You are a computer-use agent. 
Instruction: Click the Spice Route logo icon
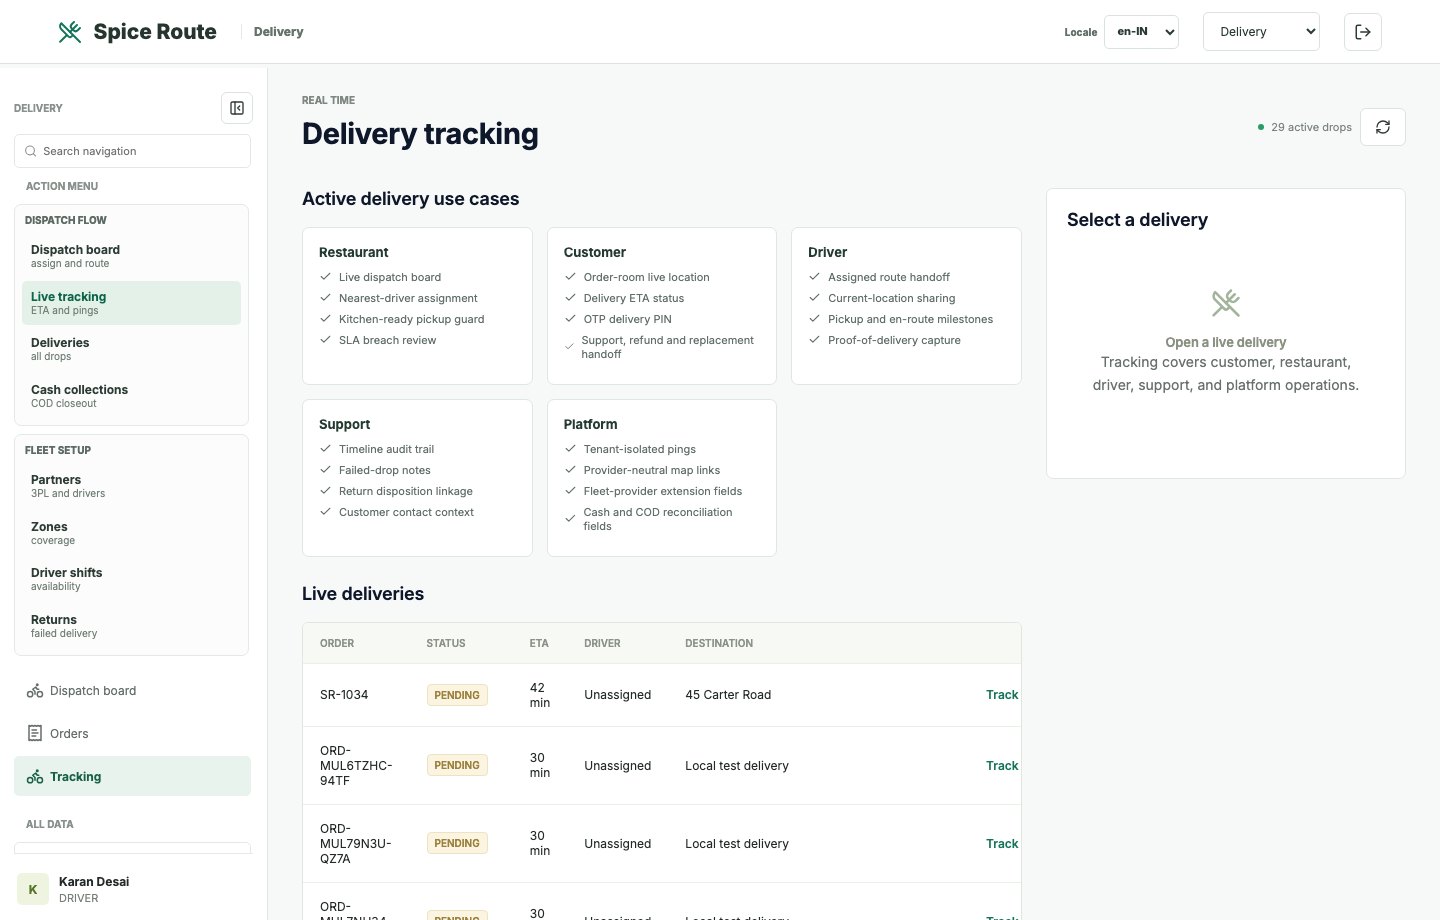click(70, 32)
